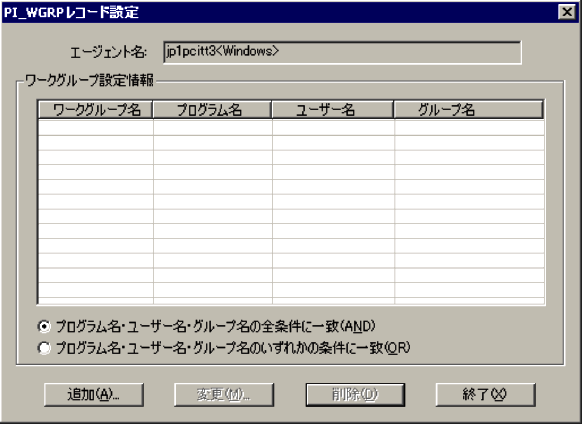This screenshot has width=582, height=424.
Task: Click the 変更(M)... change button
Action: coord(224,395)
